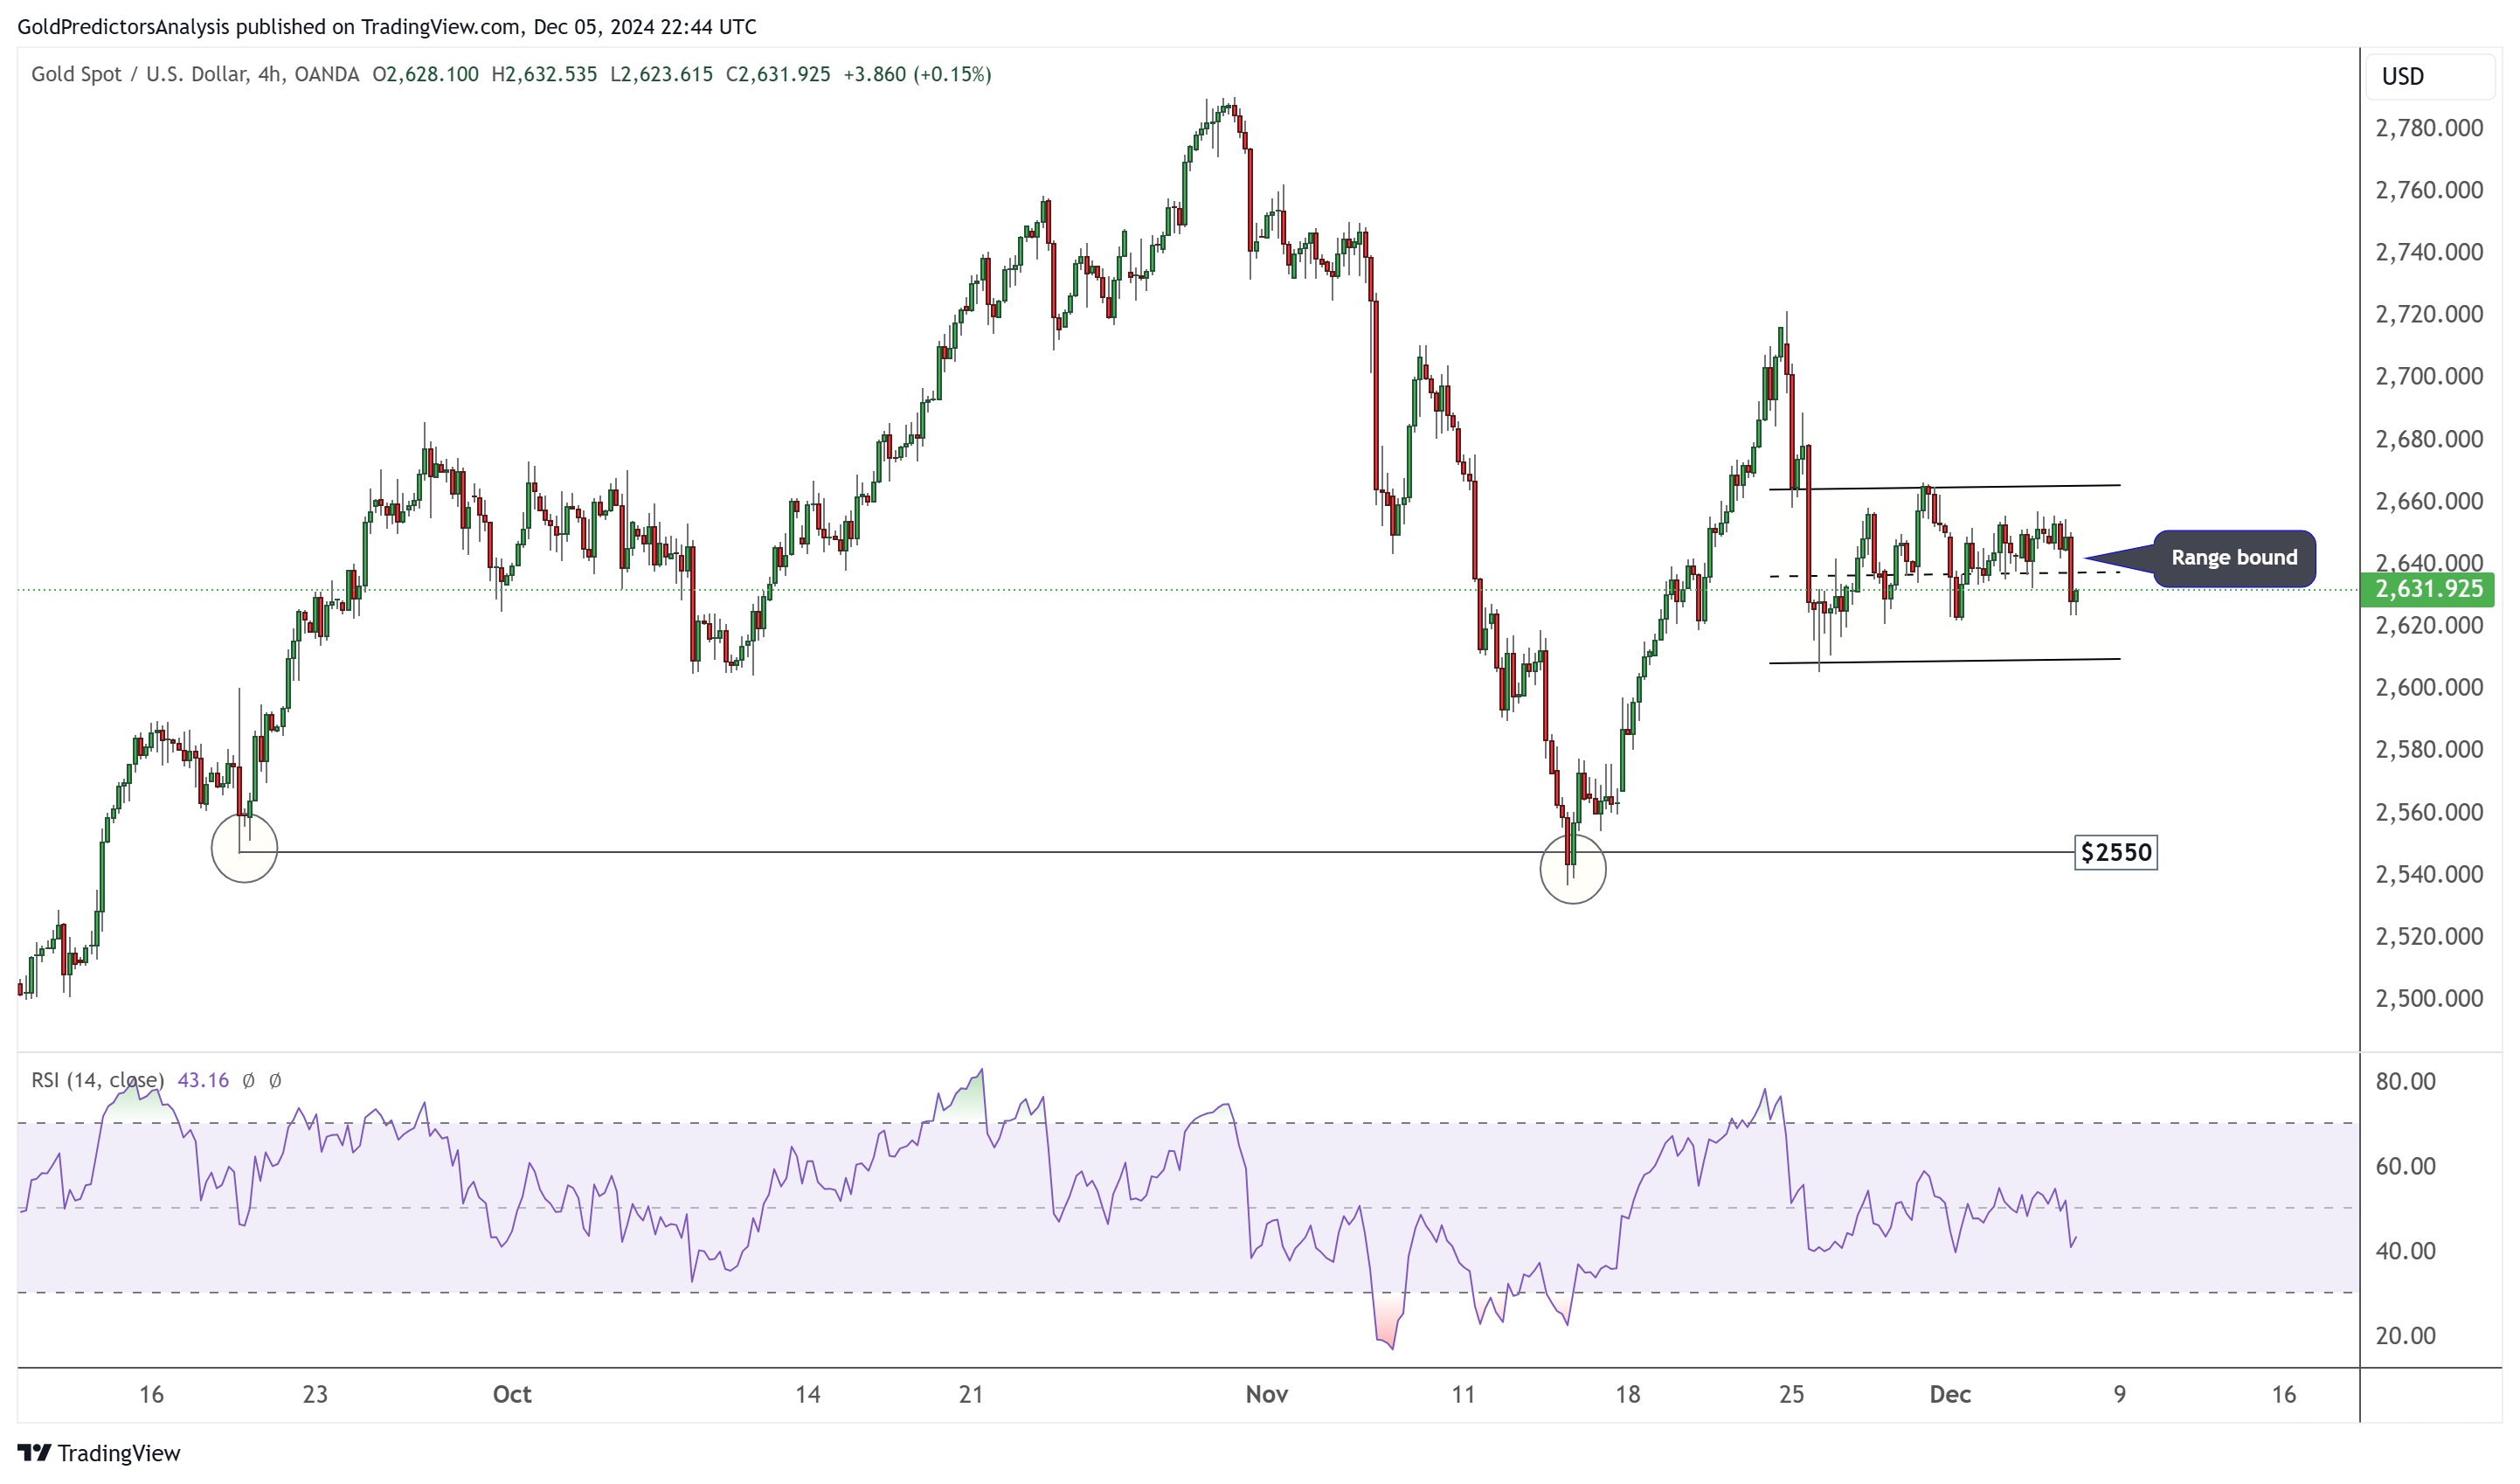This screenshot has height=1484, width=2520.
Task: Click the TradingView text link at bottom
Action: point(118,1453)
